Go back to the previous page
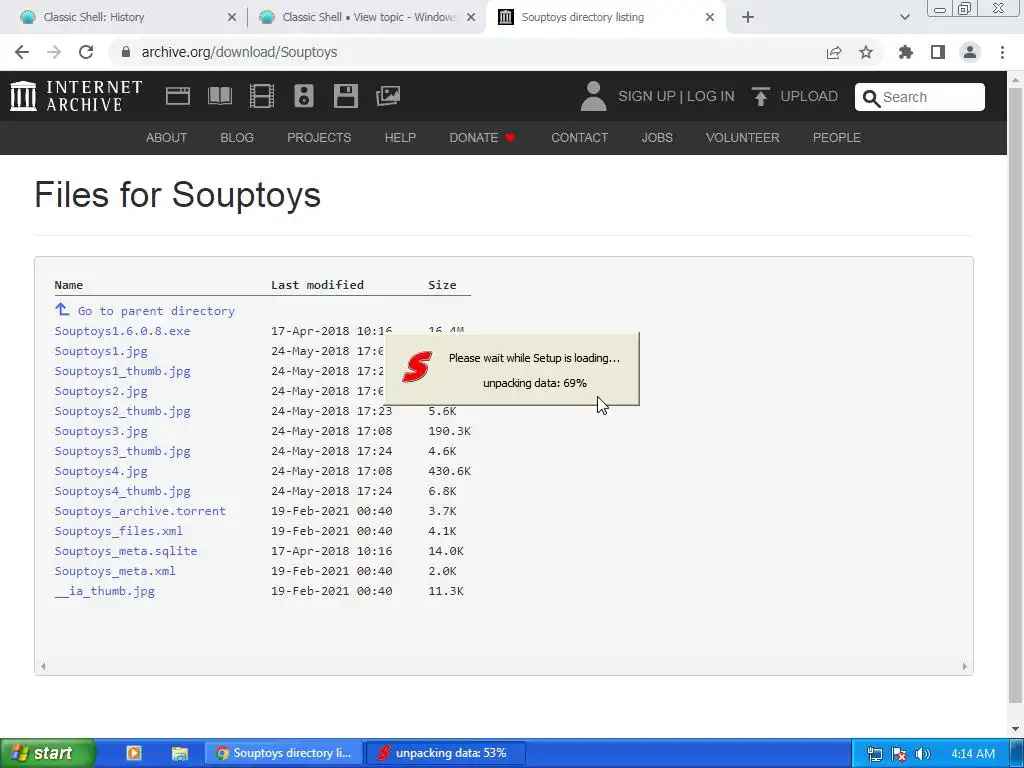The image size is (1024, 768). click(22, 52)
